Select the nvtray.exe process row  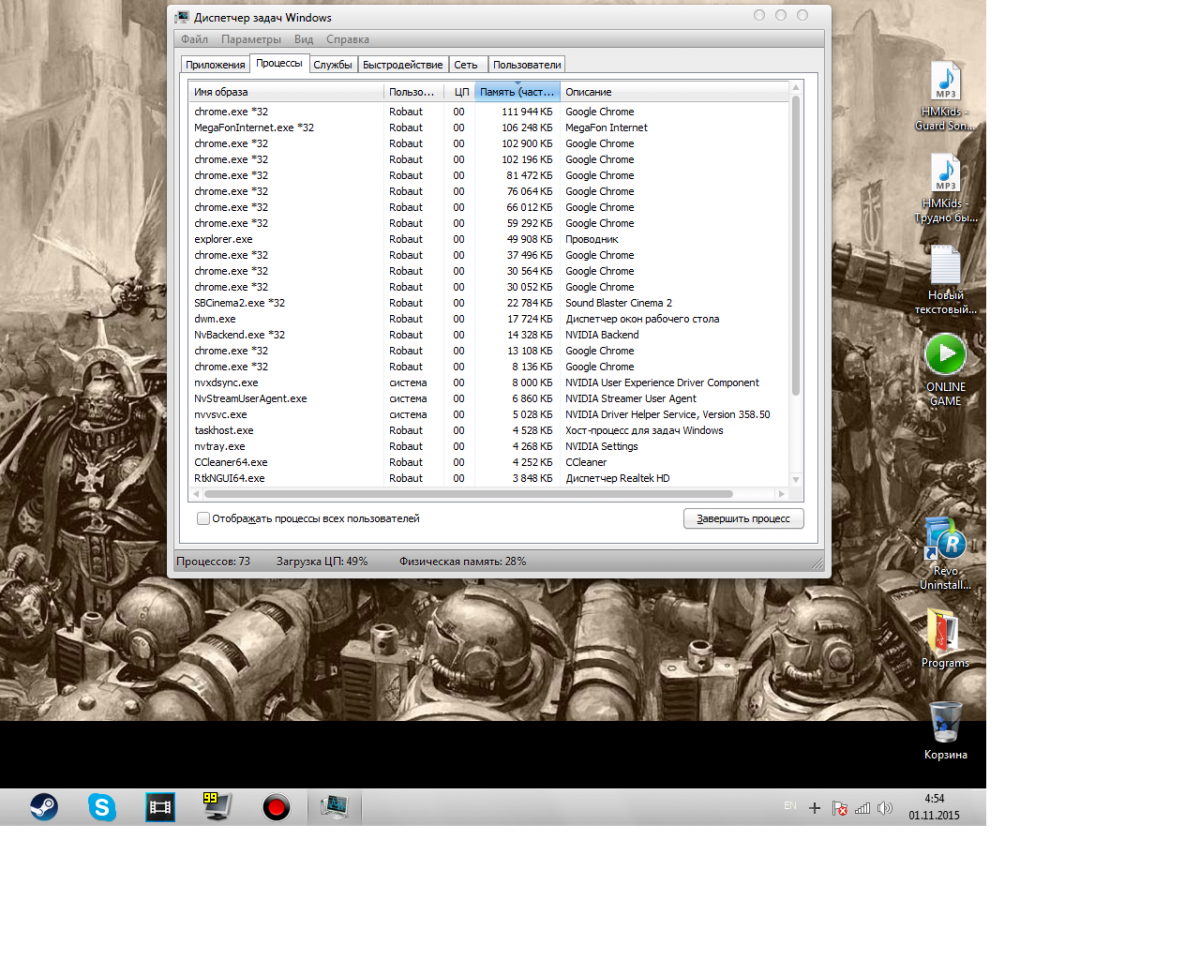click(x=490, y=447)
